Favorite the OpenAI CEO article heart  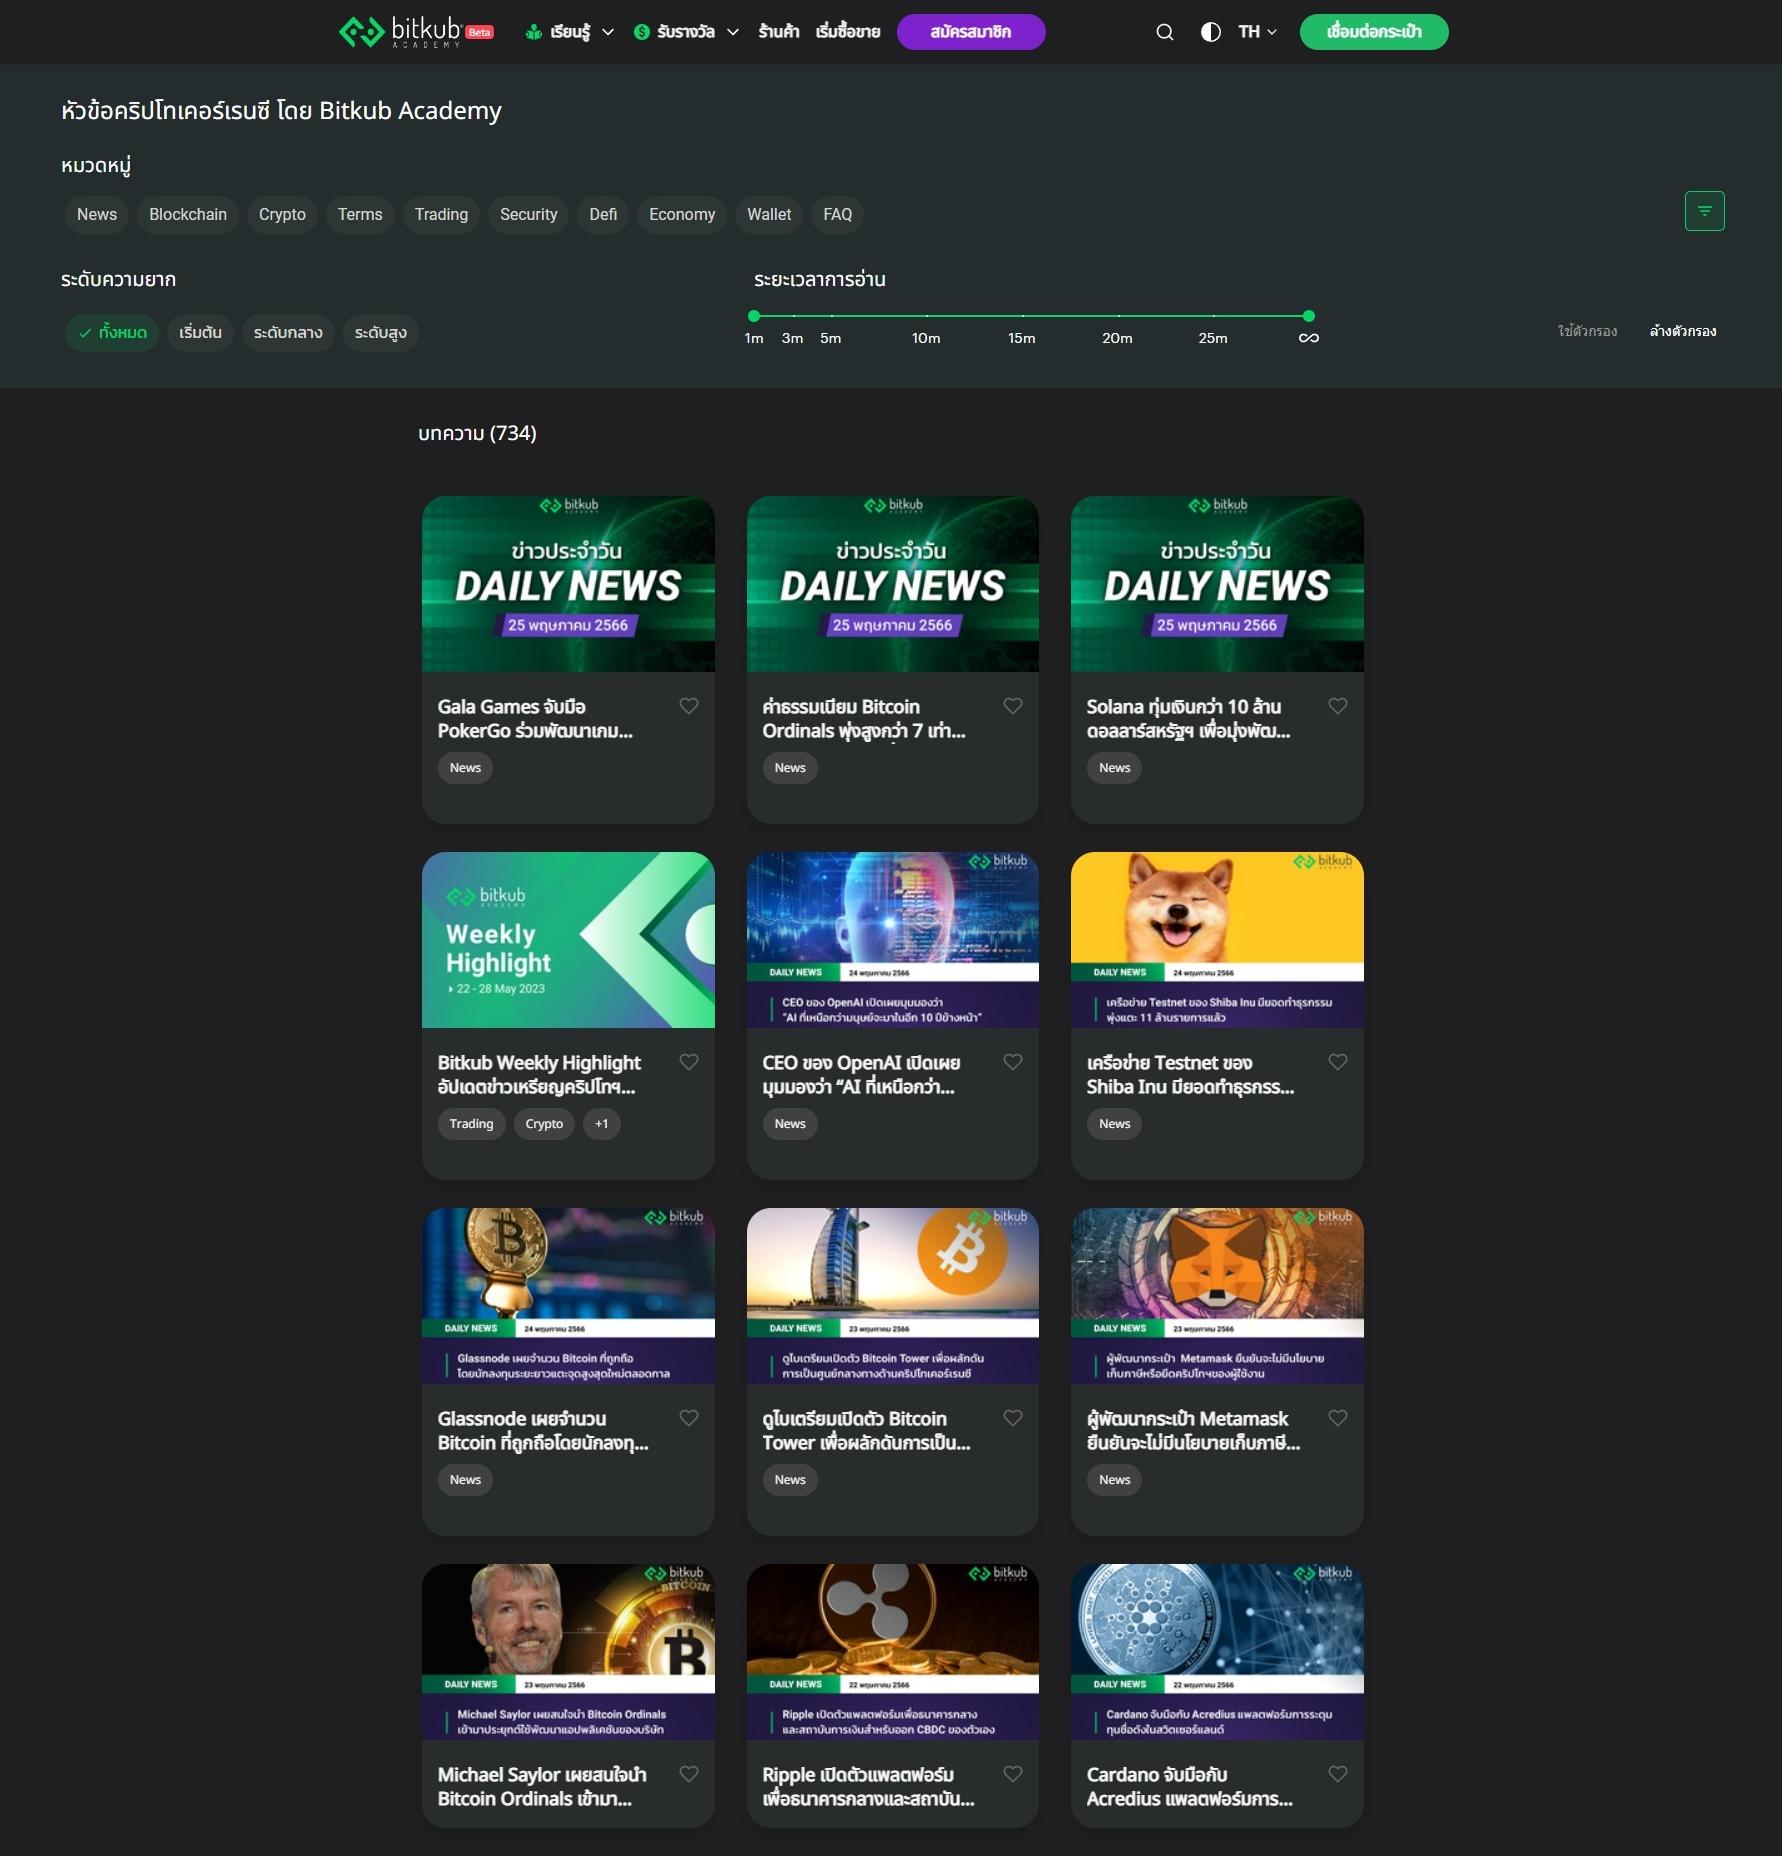pyautogui.click(x=1013, y=1062)
